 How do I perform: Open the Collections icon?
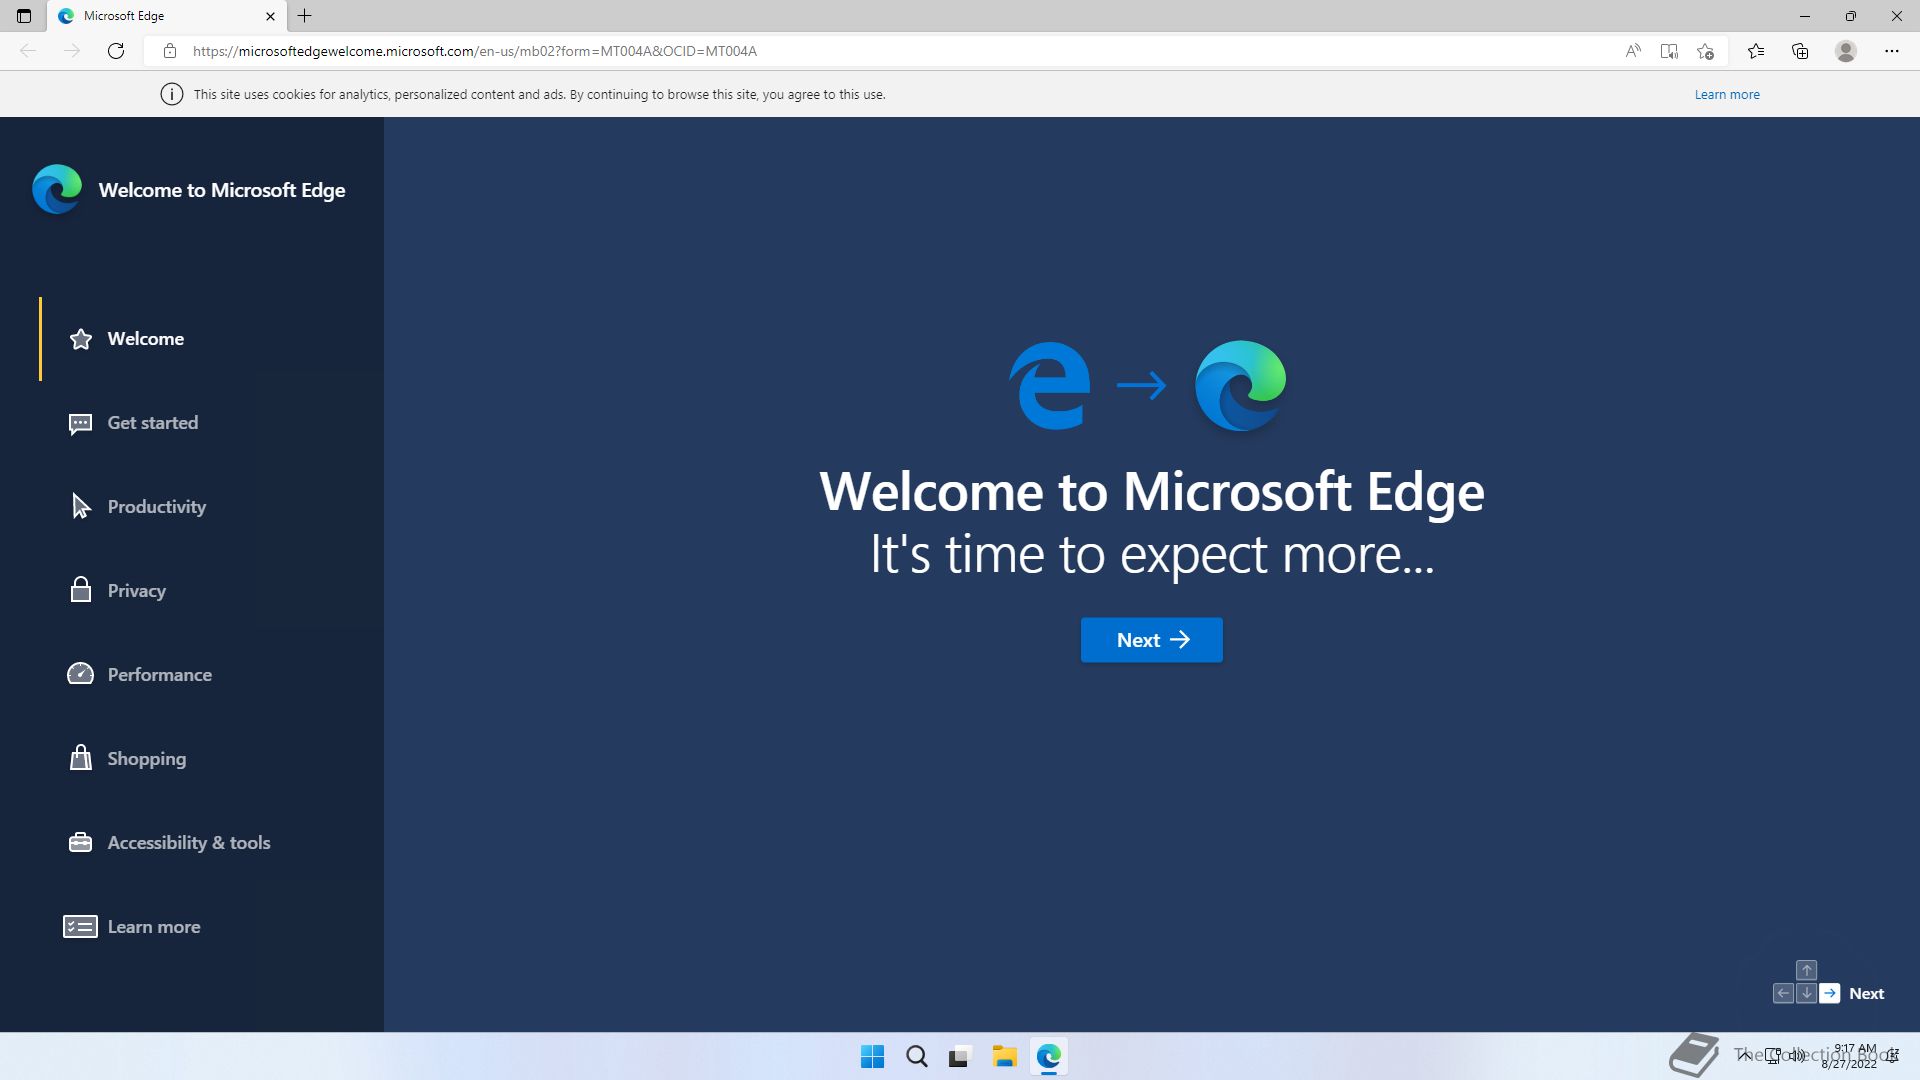click(x=1800, y=51)
